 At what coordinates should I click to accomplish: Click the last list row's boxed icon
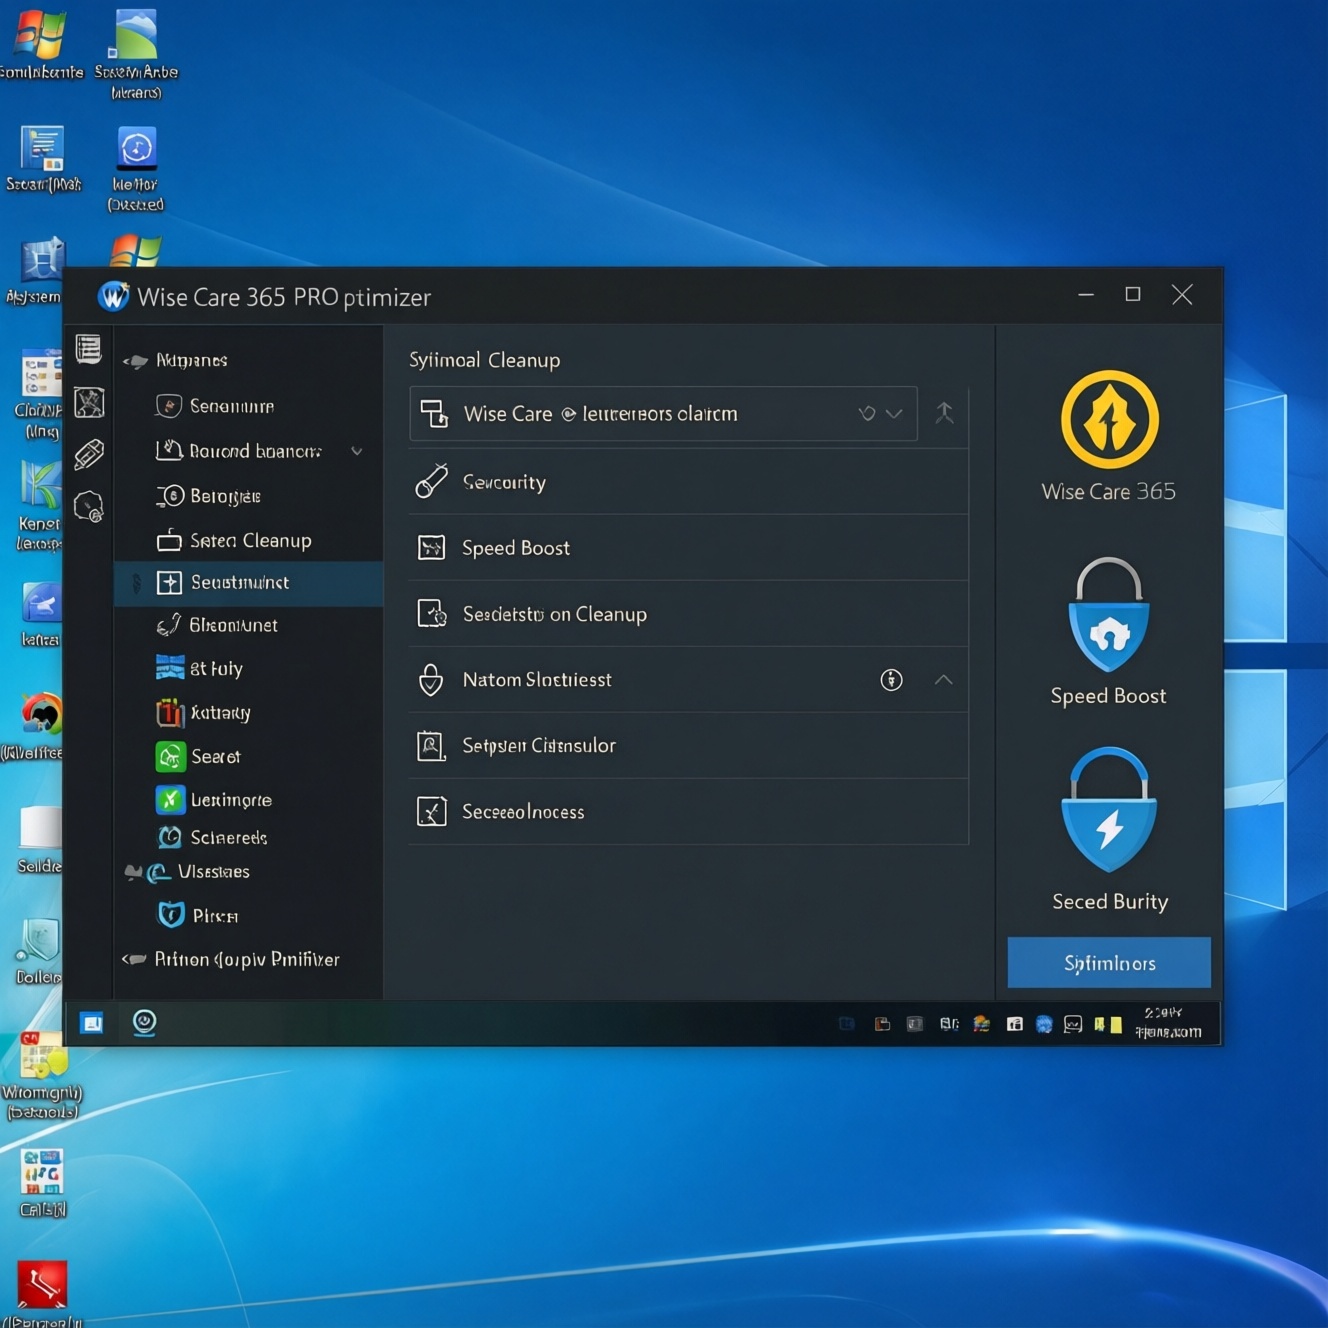(x=431, y=812)
